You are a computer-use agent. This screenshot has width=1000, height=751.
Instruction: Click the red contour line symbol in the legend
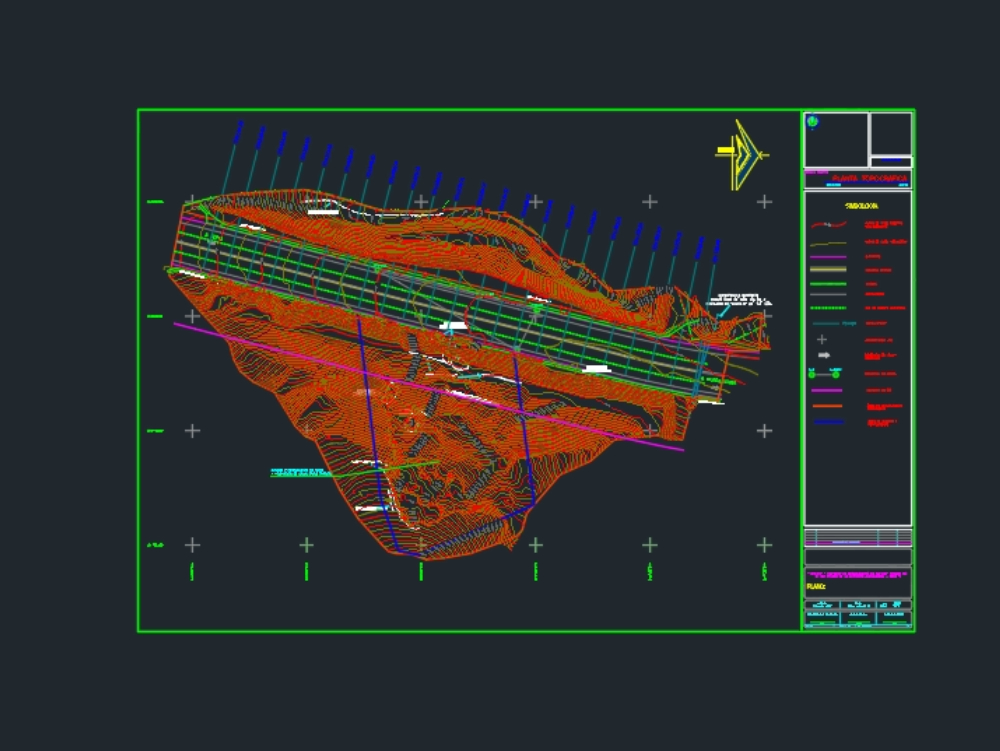[828, 223]
